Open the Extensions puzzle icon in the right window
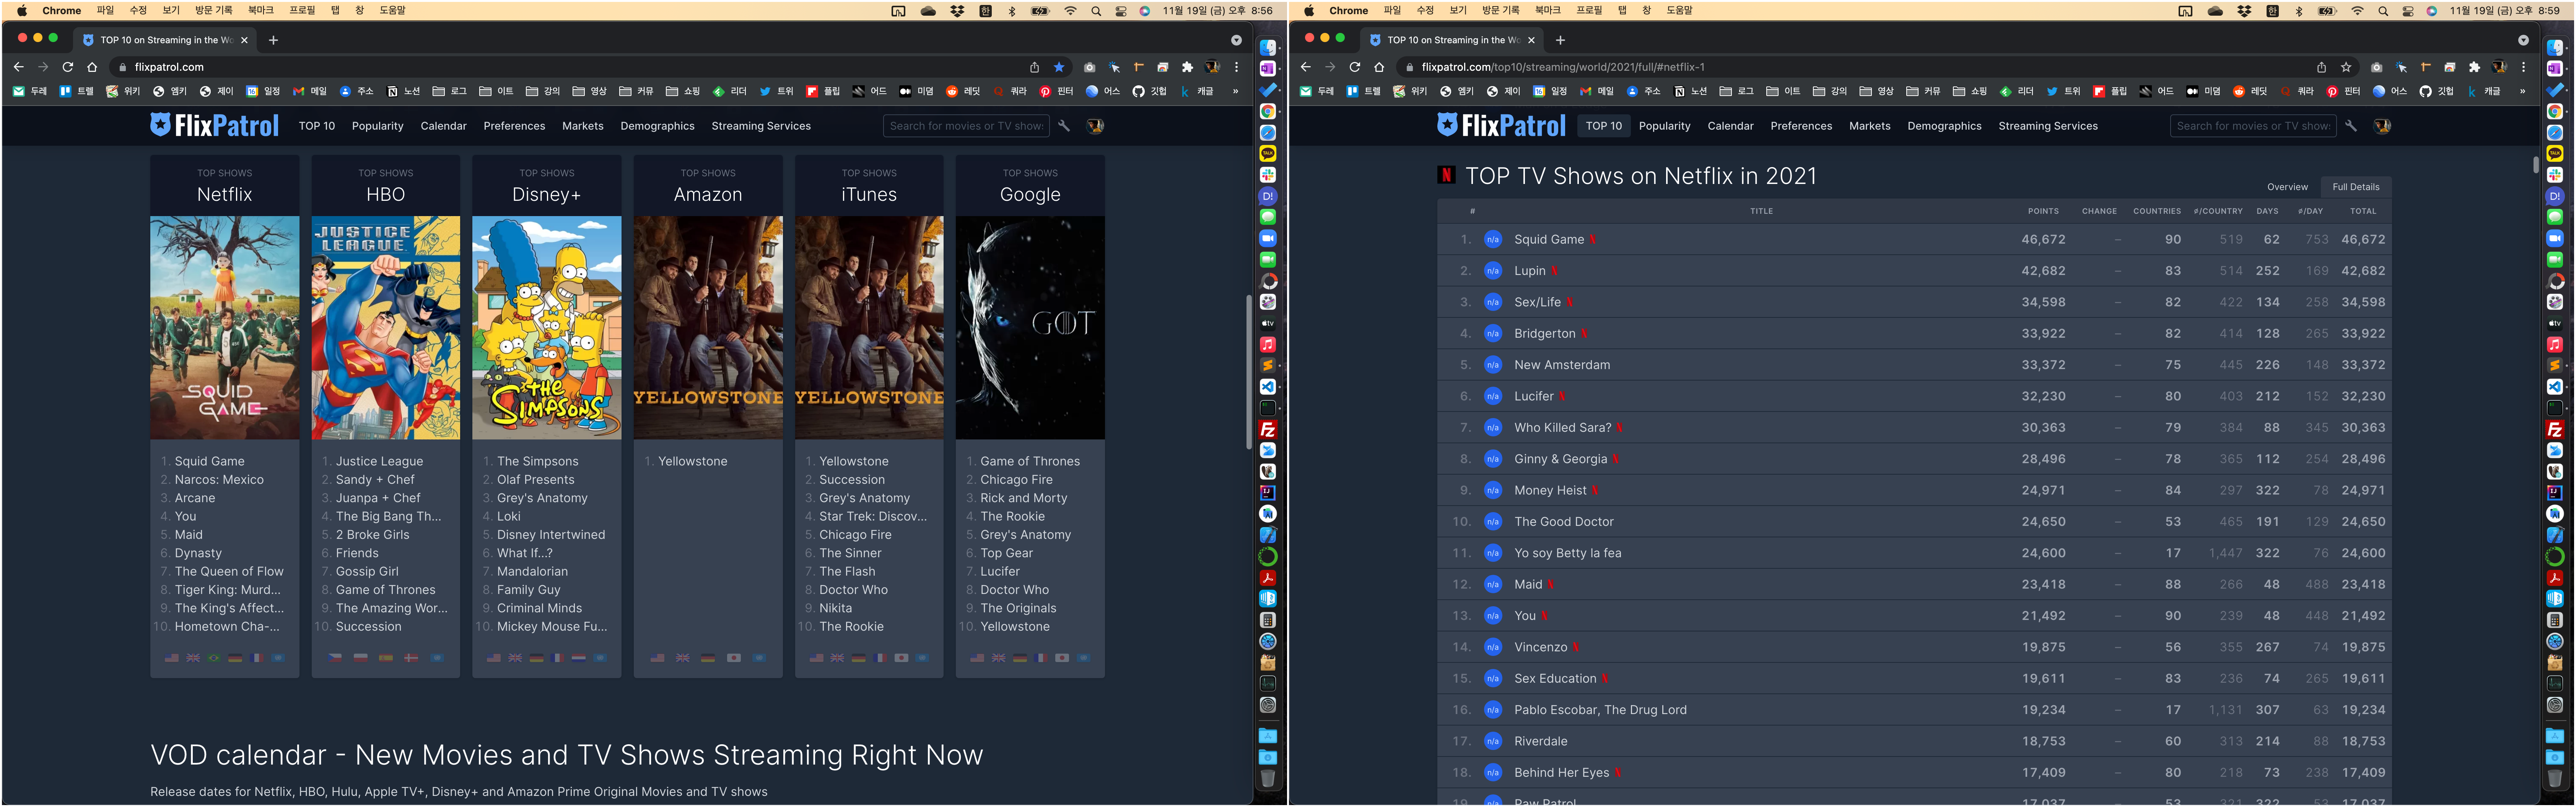The width and height of the screenshot is (2576, 807). click(2474, 67)
